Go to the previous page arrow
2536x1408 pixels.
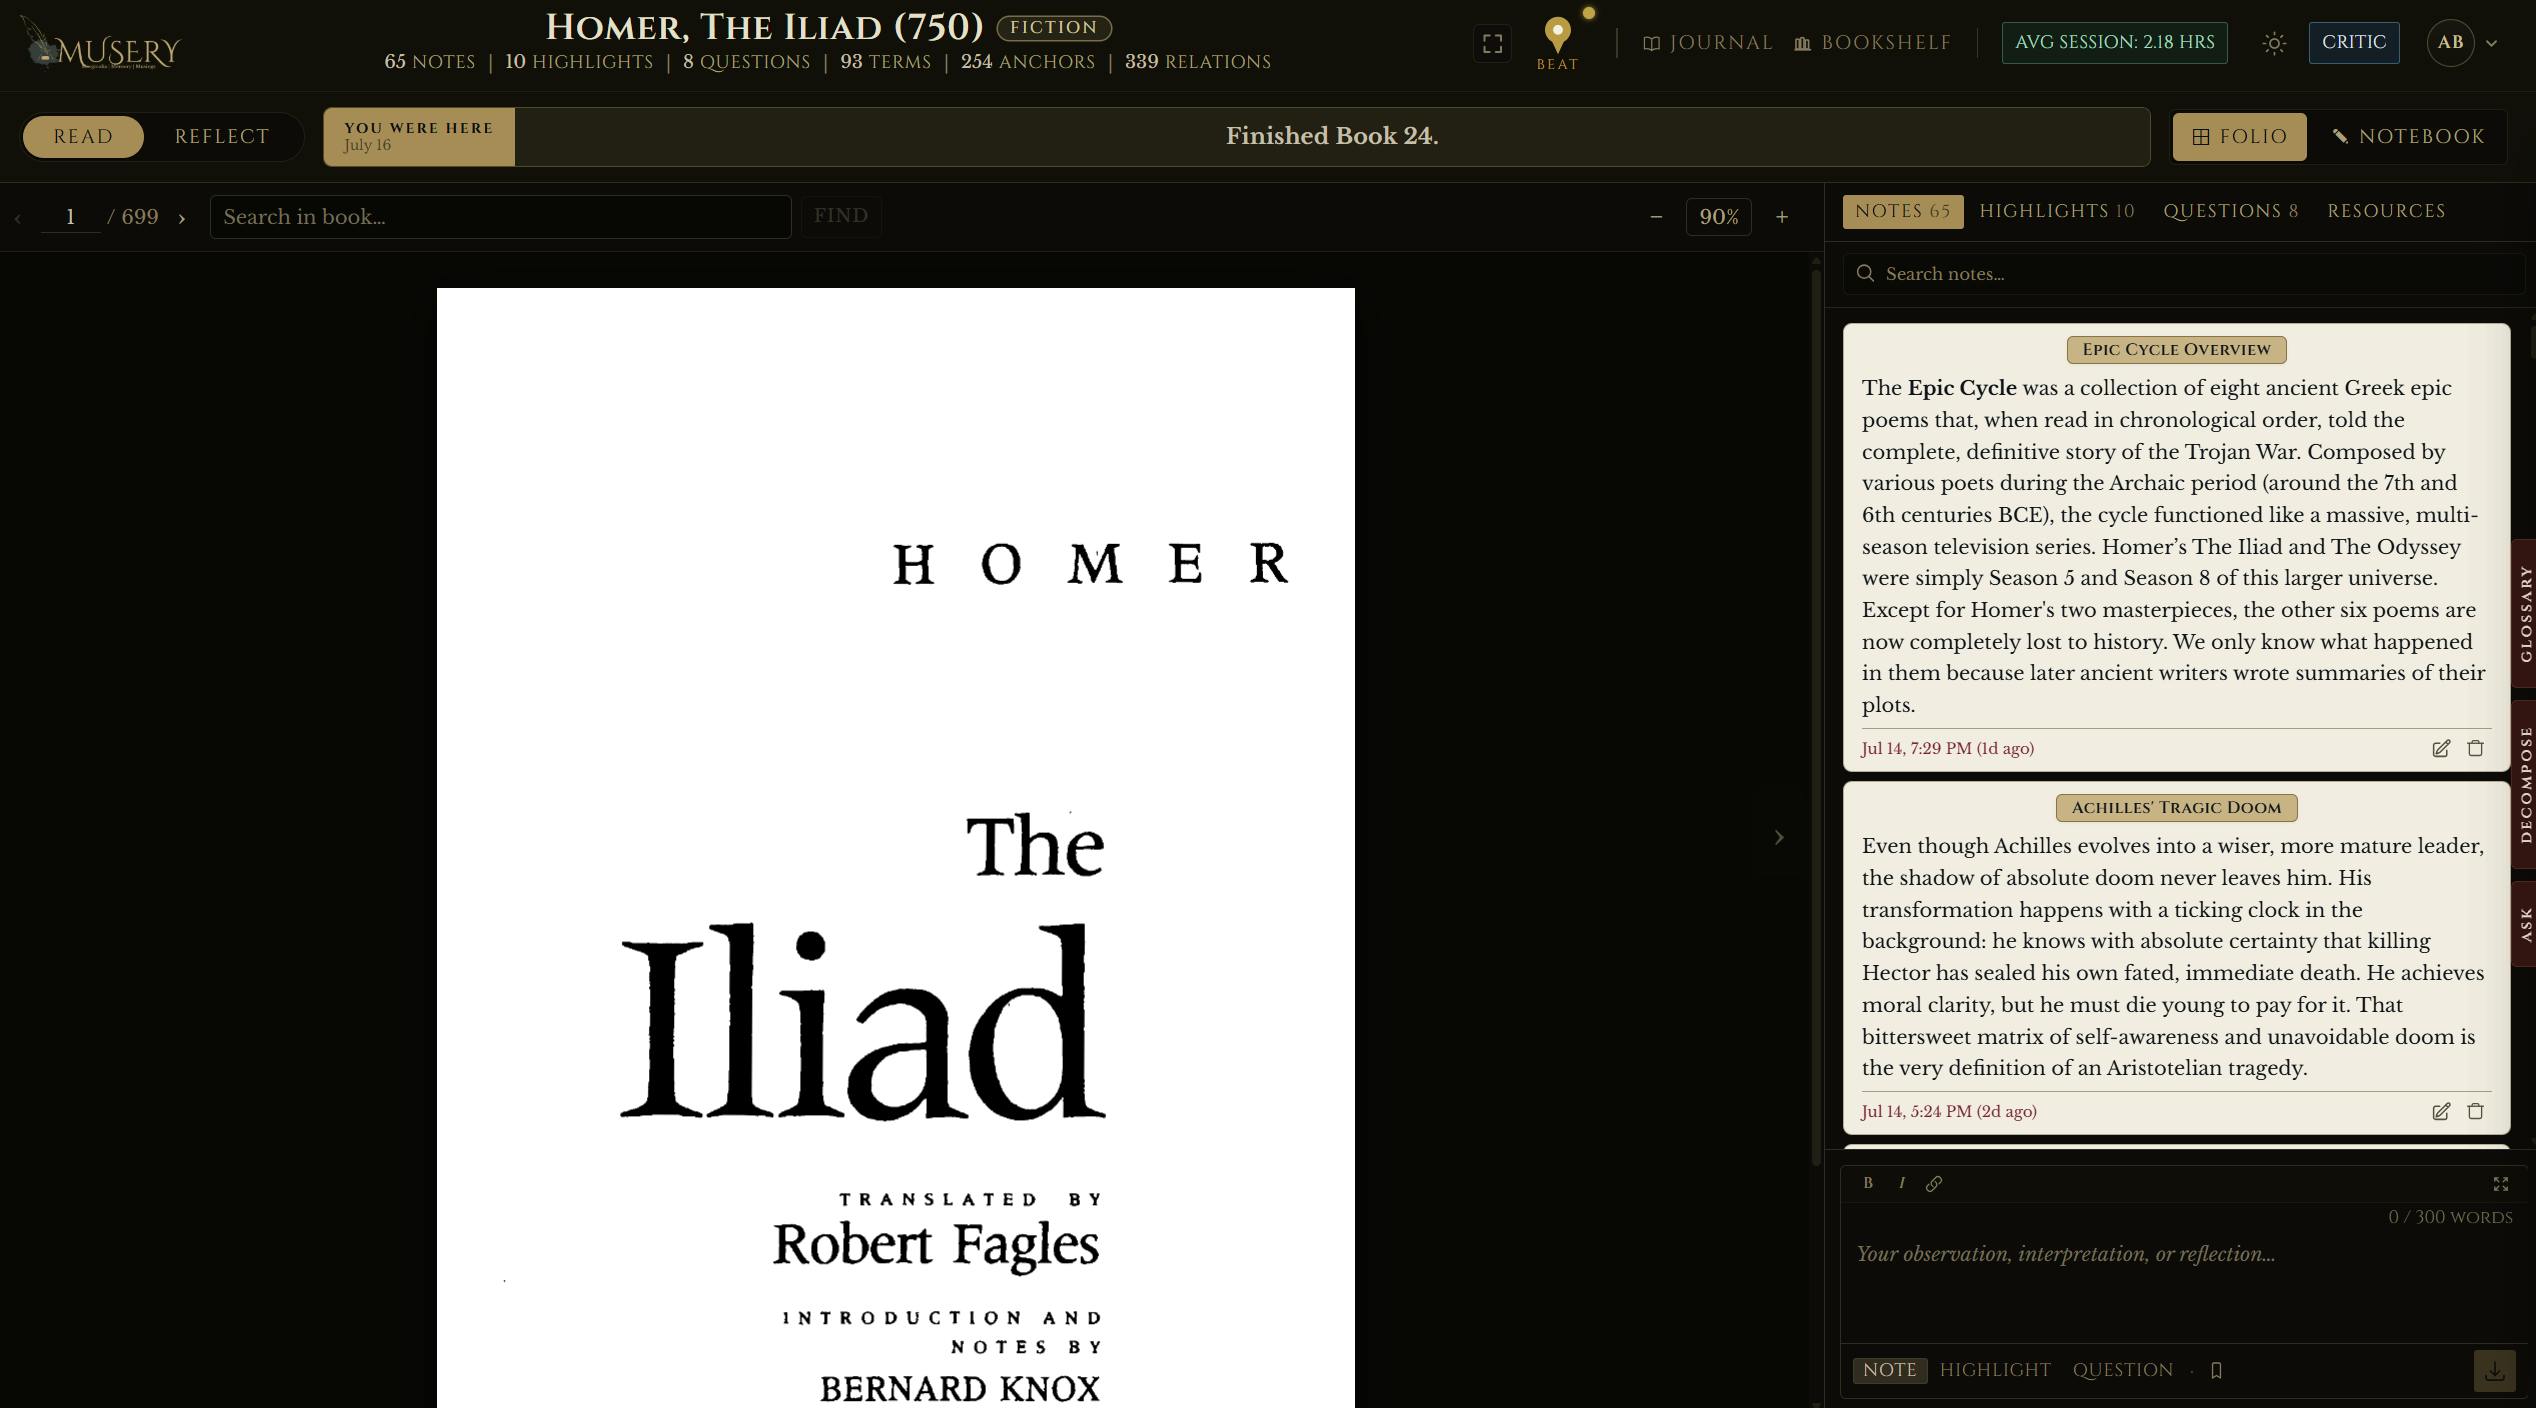[x=17, y=217]
